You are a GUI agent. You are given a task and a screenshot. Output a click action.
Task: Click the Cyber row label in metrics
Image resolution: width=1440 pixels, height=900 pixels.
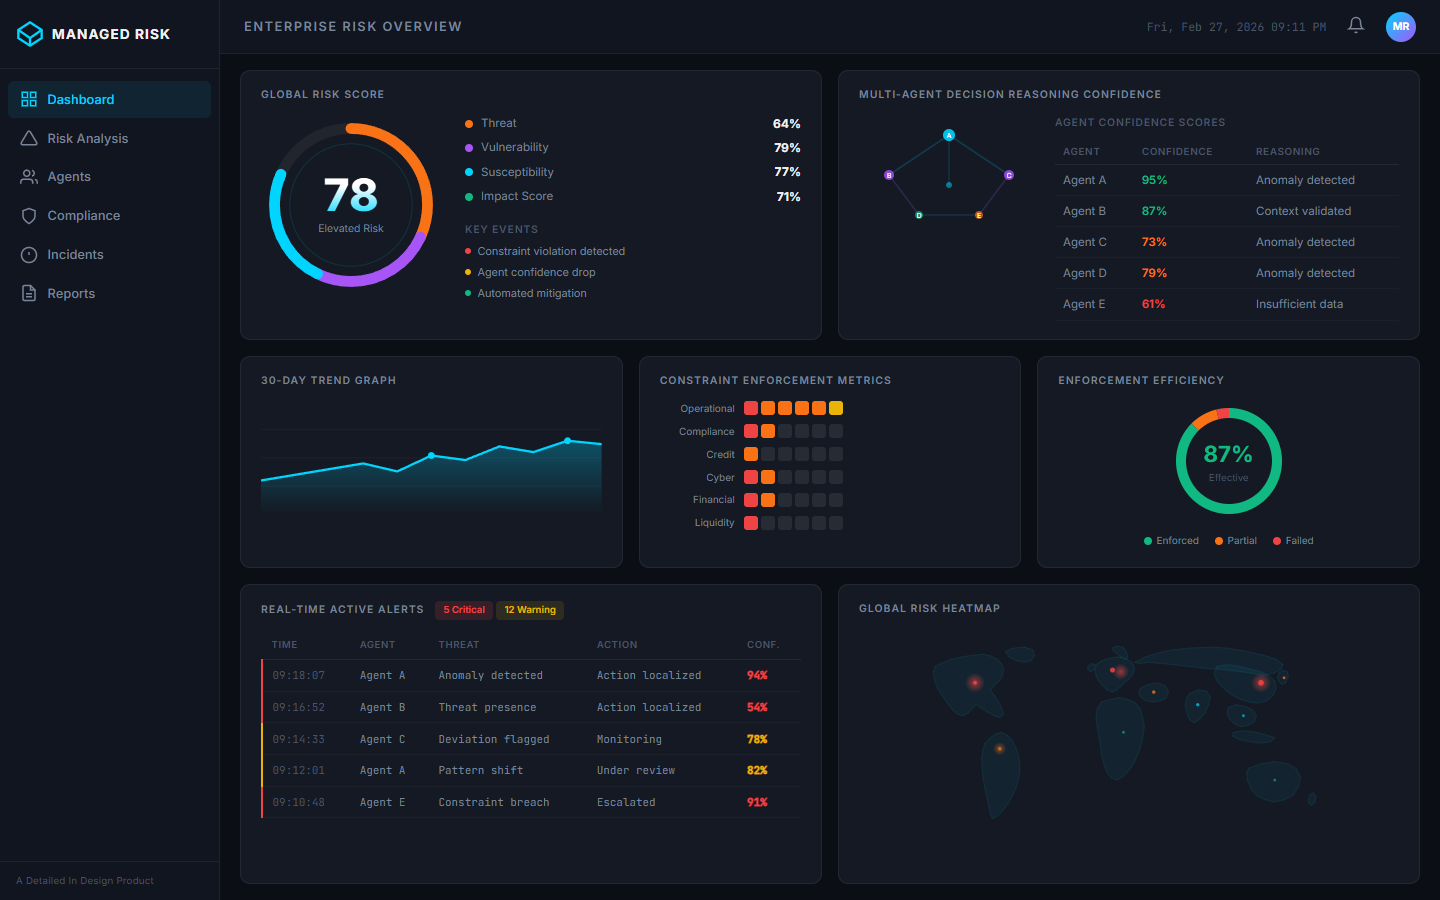pyautogui.click(x=720, y=478)
